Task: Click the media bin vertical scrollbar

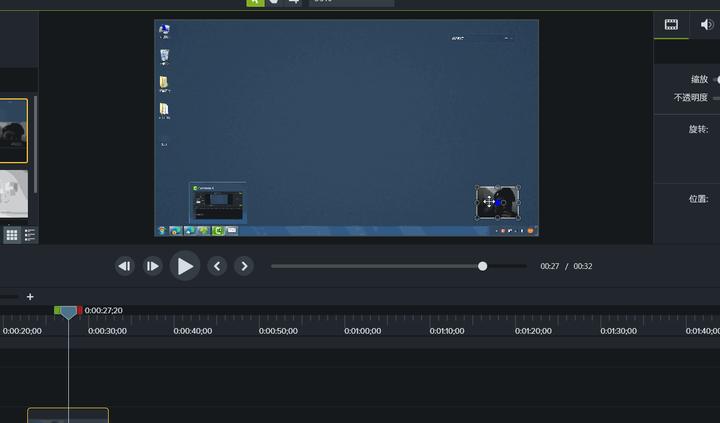Action: 35,145
